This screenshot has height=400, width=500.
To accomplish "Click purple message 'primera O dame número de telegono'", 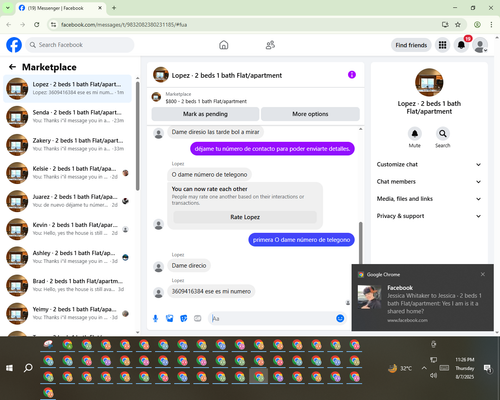I will point(301,240).
